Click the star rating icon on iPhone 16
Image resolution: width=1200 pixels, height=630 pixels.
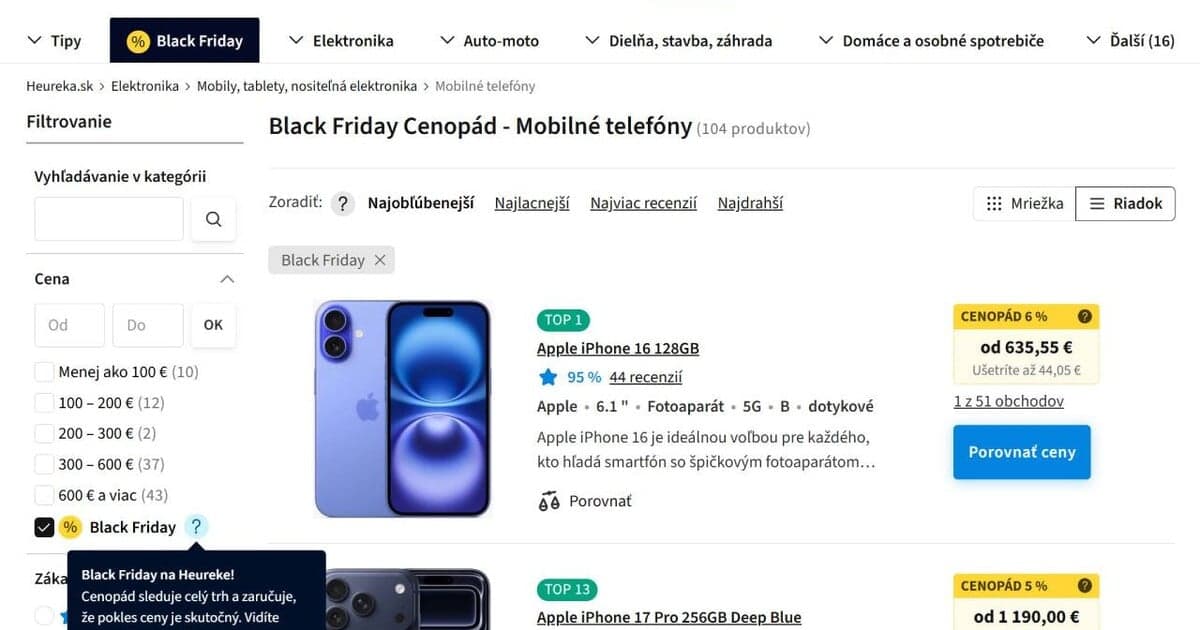pos(547,377)
